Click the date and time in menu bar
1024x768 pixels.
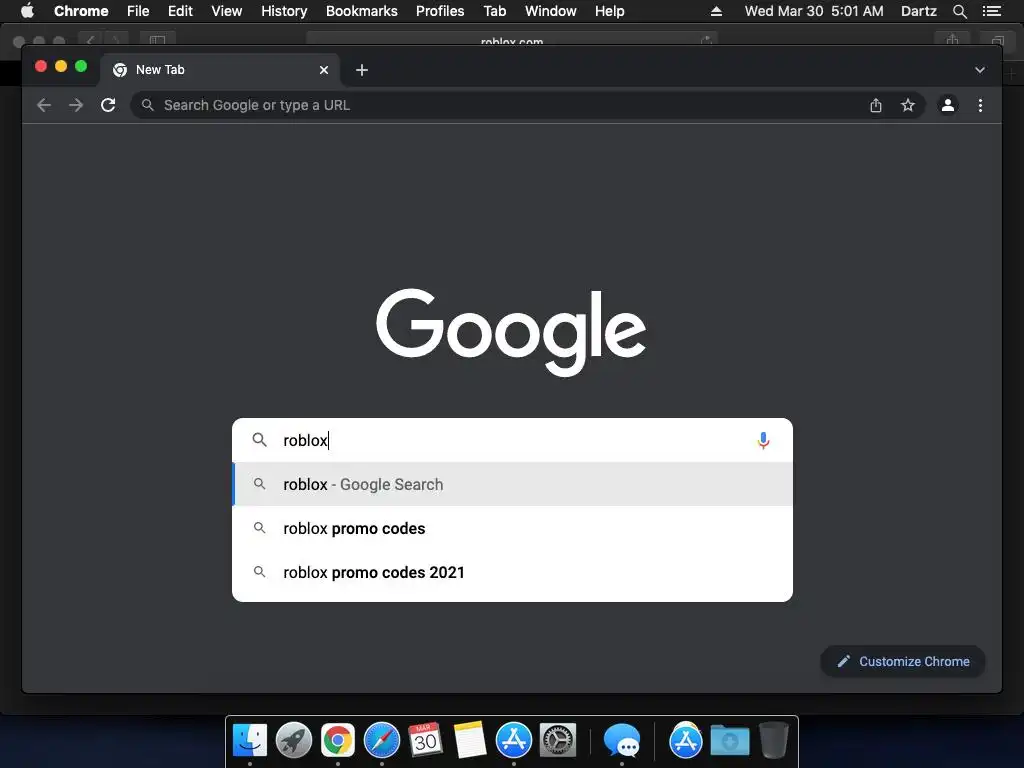point(814,11)
